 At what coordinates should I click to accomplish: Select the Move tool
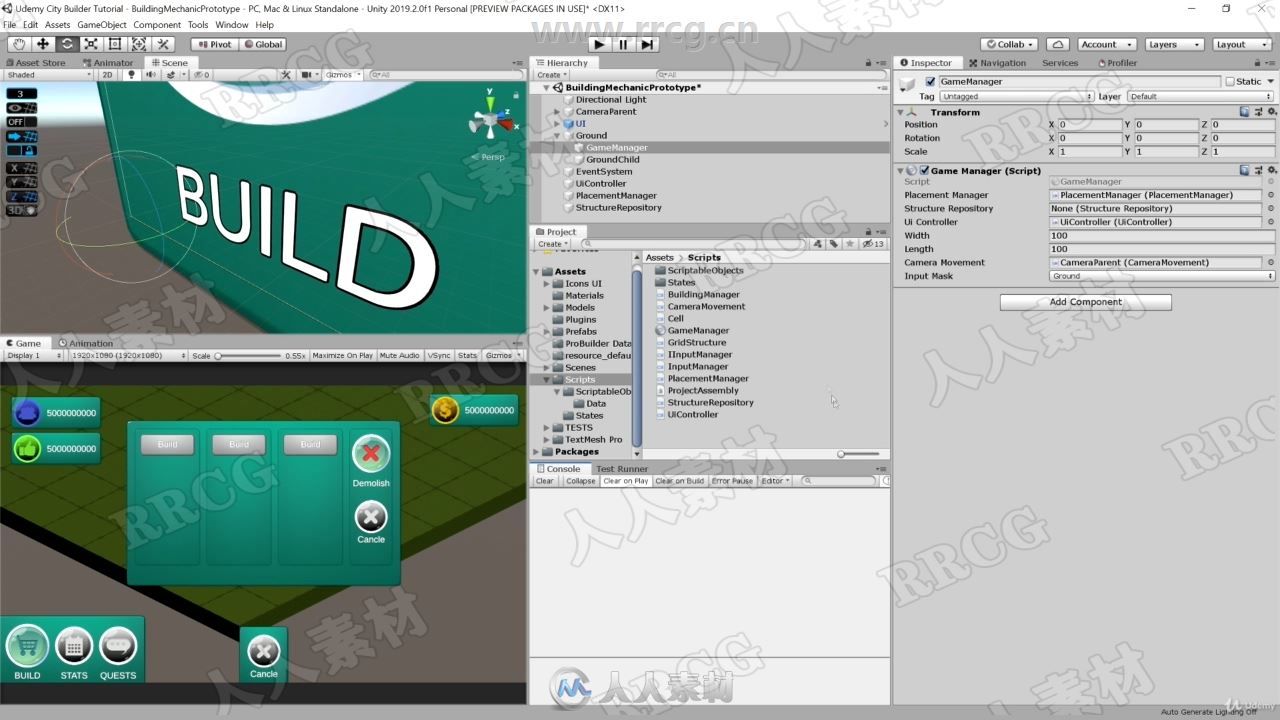(43, 44)
